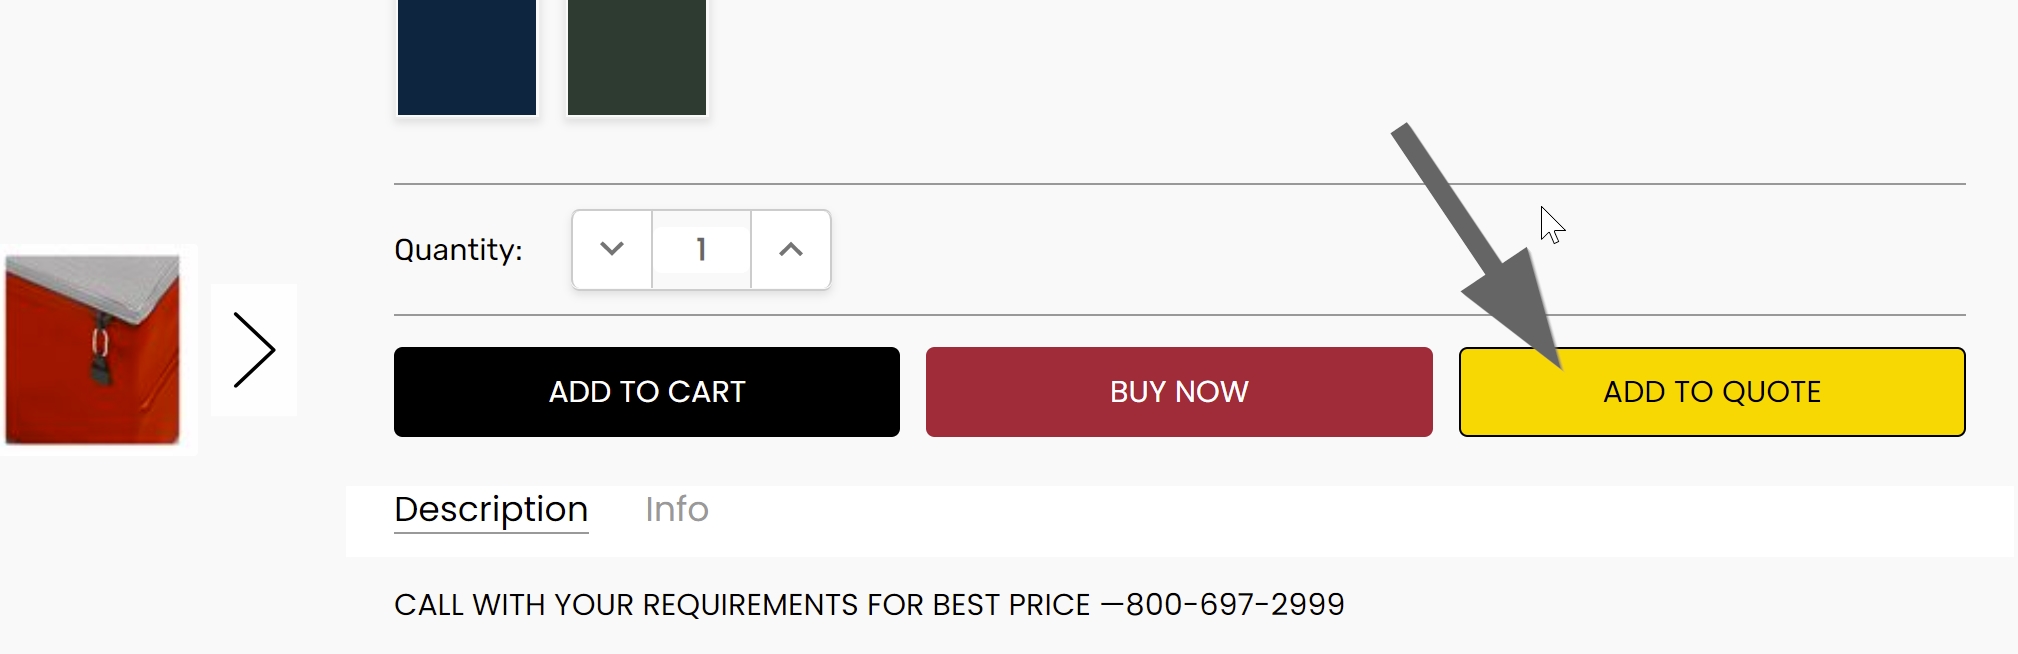Switch to the Description tab
Viewport: 2018px width, 654px height.
pos(491,510)
